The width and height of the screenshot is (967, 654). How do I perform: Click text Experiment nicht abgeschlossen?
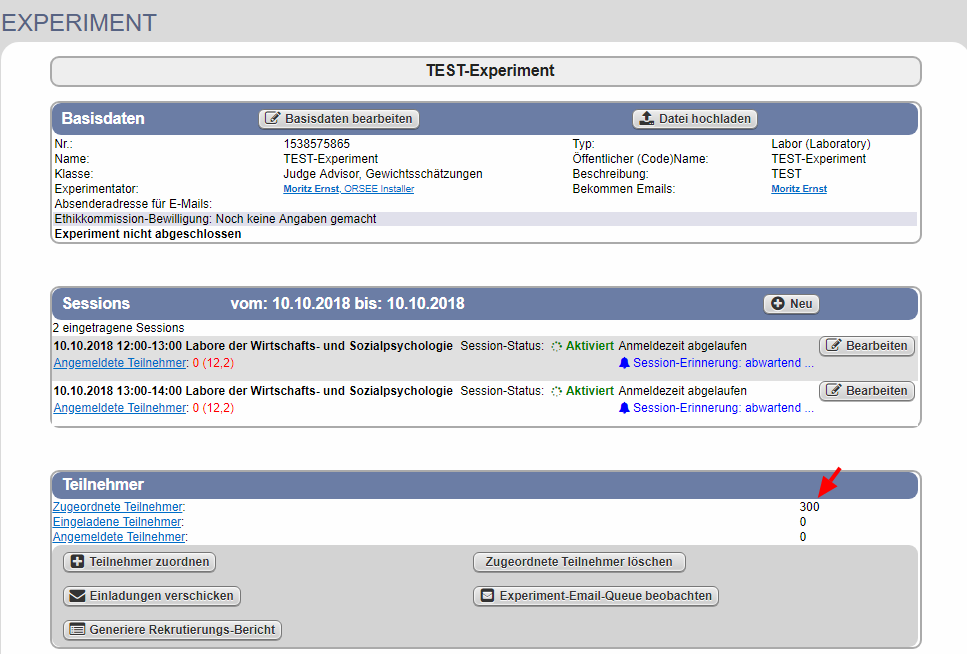click(148, 234)
